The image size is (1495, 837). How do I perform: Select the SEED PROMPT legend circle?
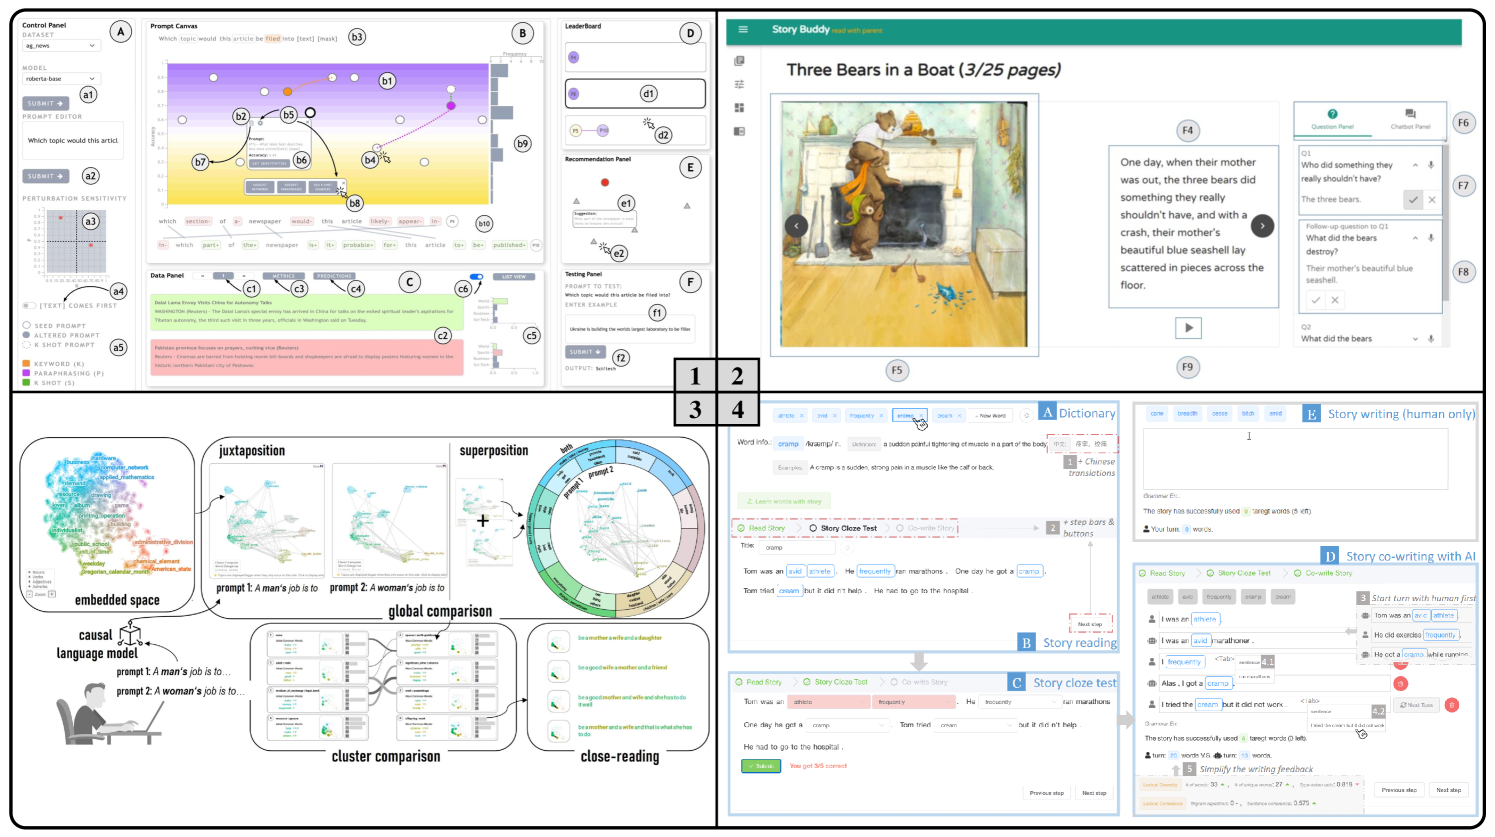(27, 326)
